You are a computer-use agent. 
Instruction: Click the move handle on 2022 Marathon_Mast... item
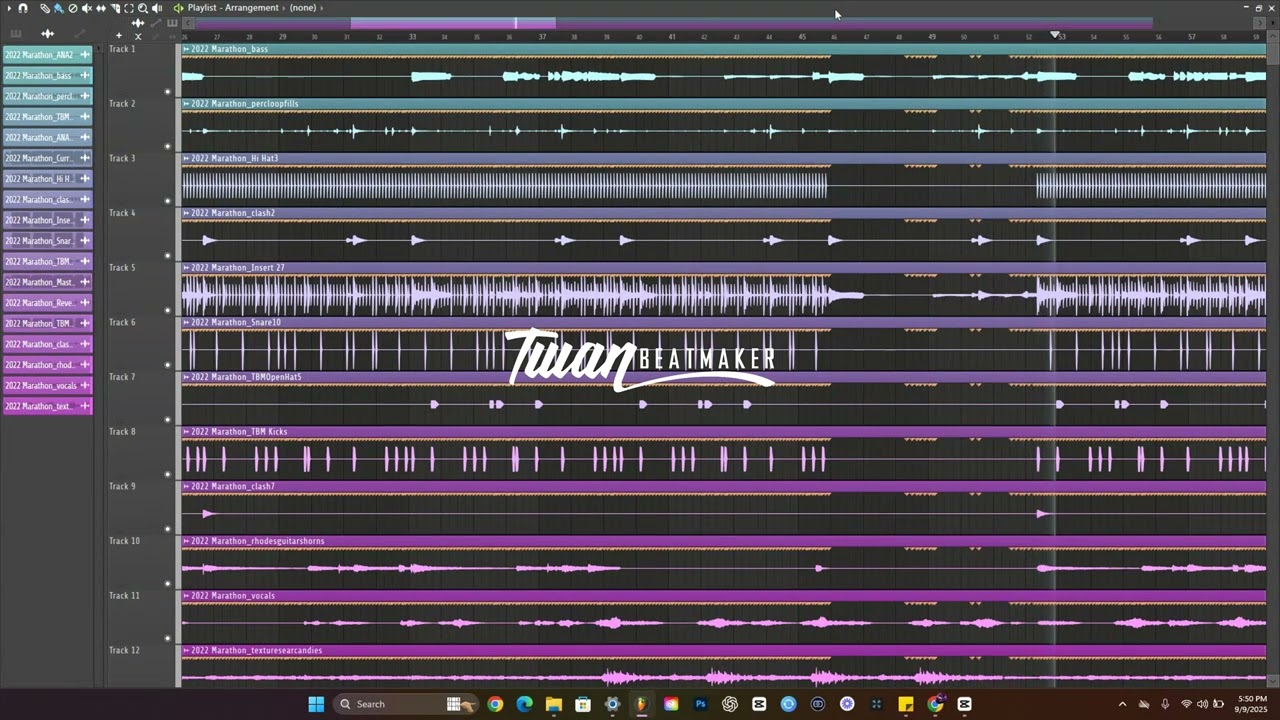coord(85,282)
